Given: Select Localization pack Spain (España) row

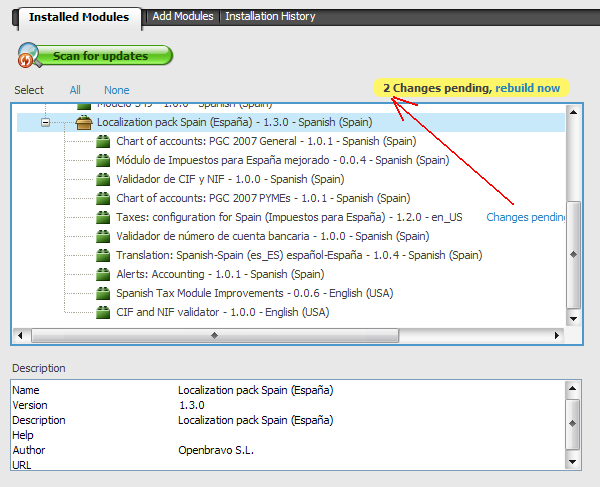Looking at the screenshot, I should click(x=291, y=122).
